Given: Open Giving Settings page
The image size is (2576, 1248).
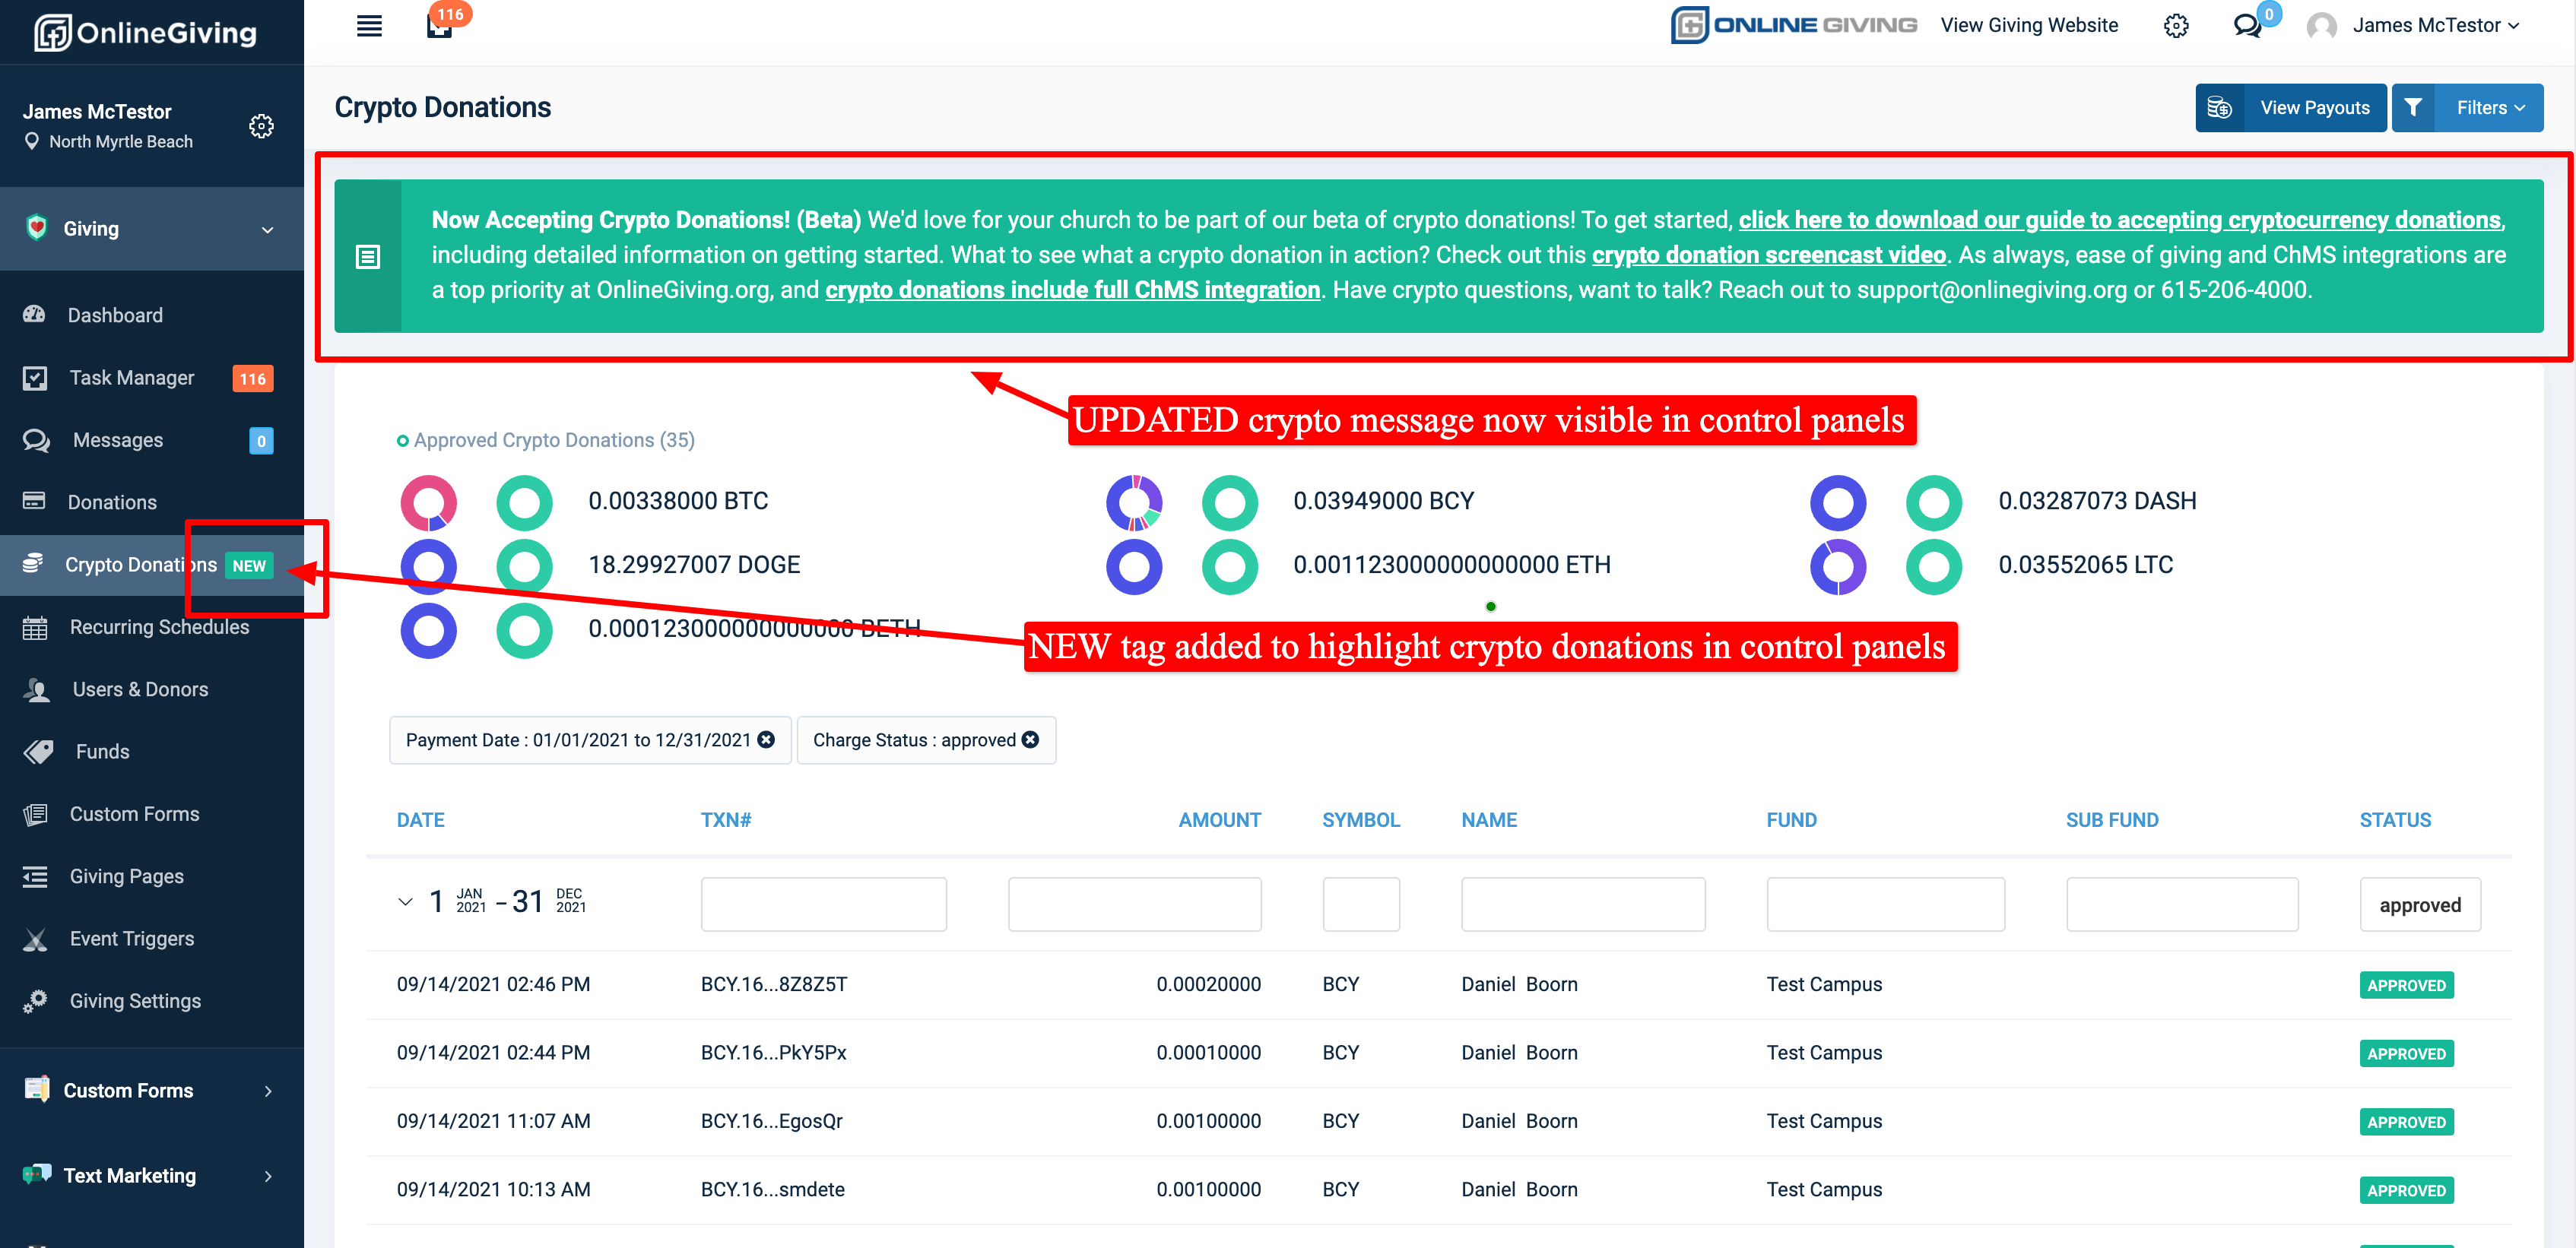Looking at the screenshot, I should click(x=135, y=1001).
